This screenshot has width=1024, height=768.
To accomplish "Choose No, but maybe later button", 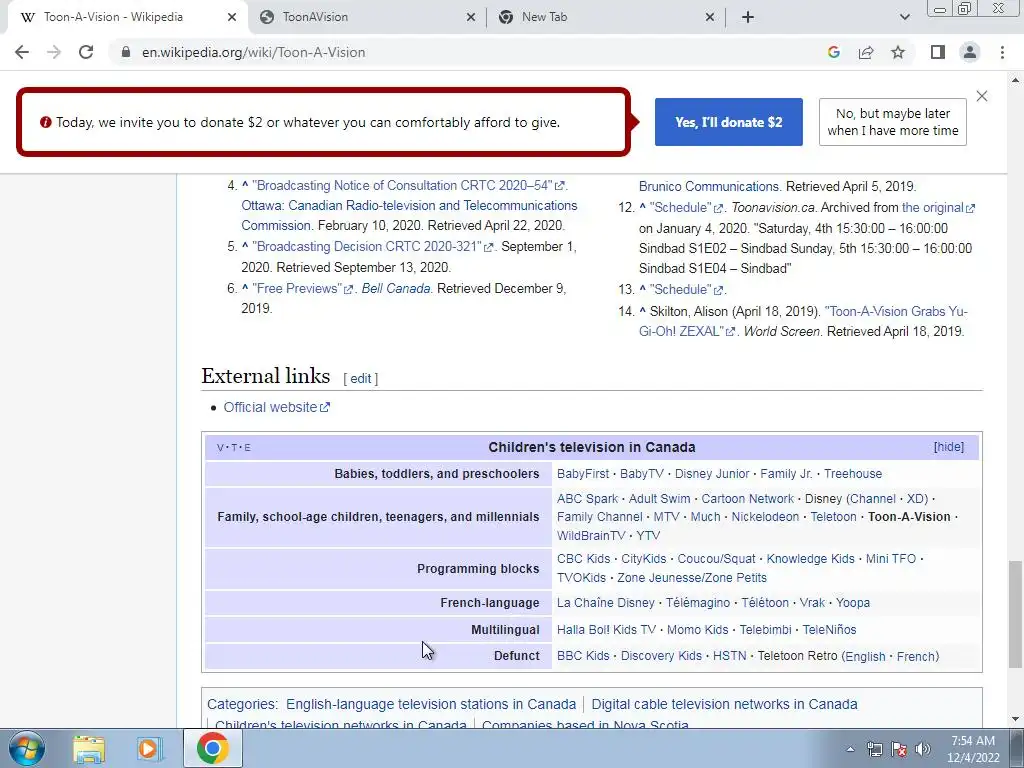I will point(893,122).
